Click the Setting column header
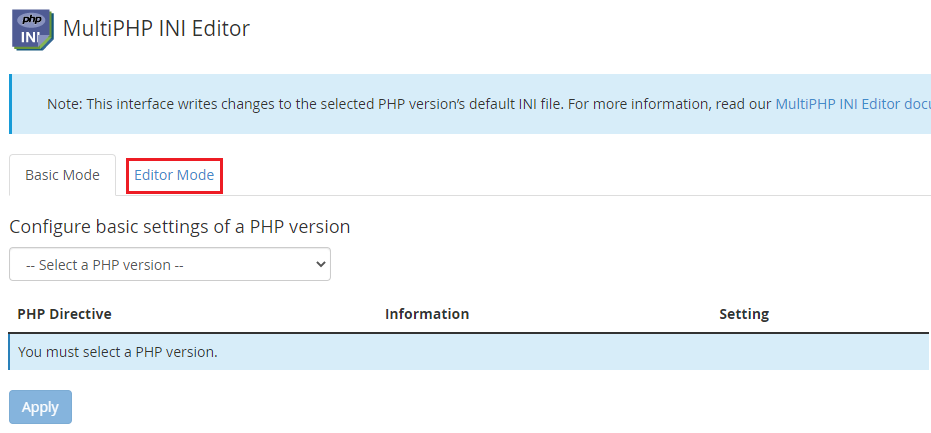 [x=744, y=314]
